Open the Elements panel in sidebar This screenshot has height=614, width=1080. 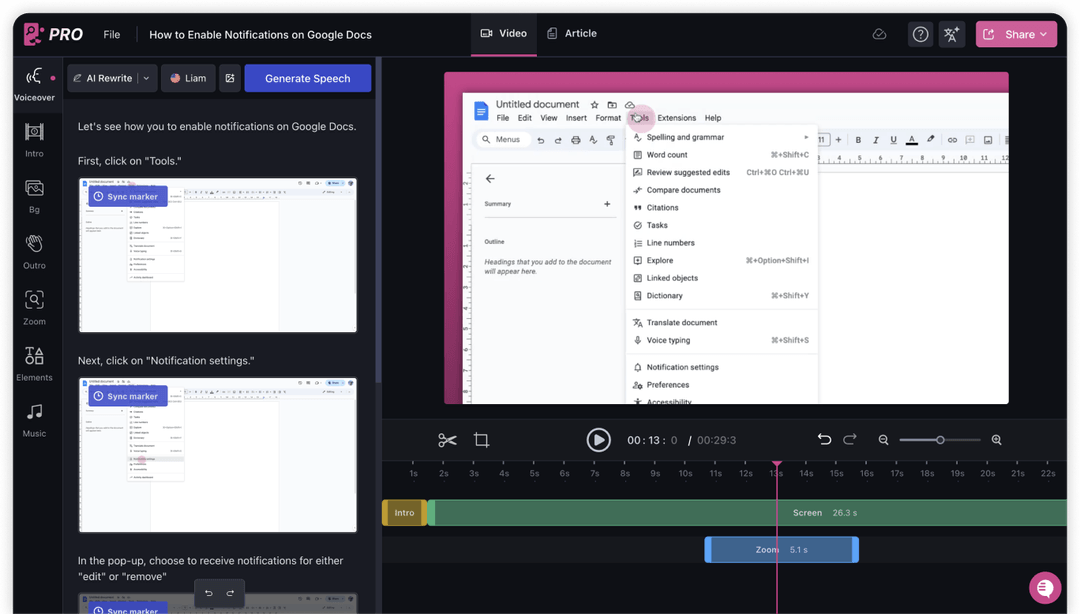(x=34, y=364)
